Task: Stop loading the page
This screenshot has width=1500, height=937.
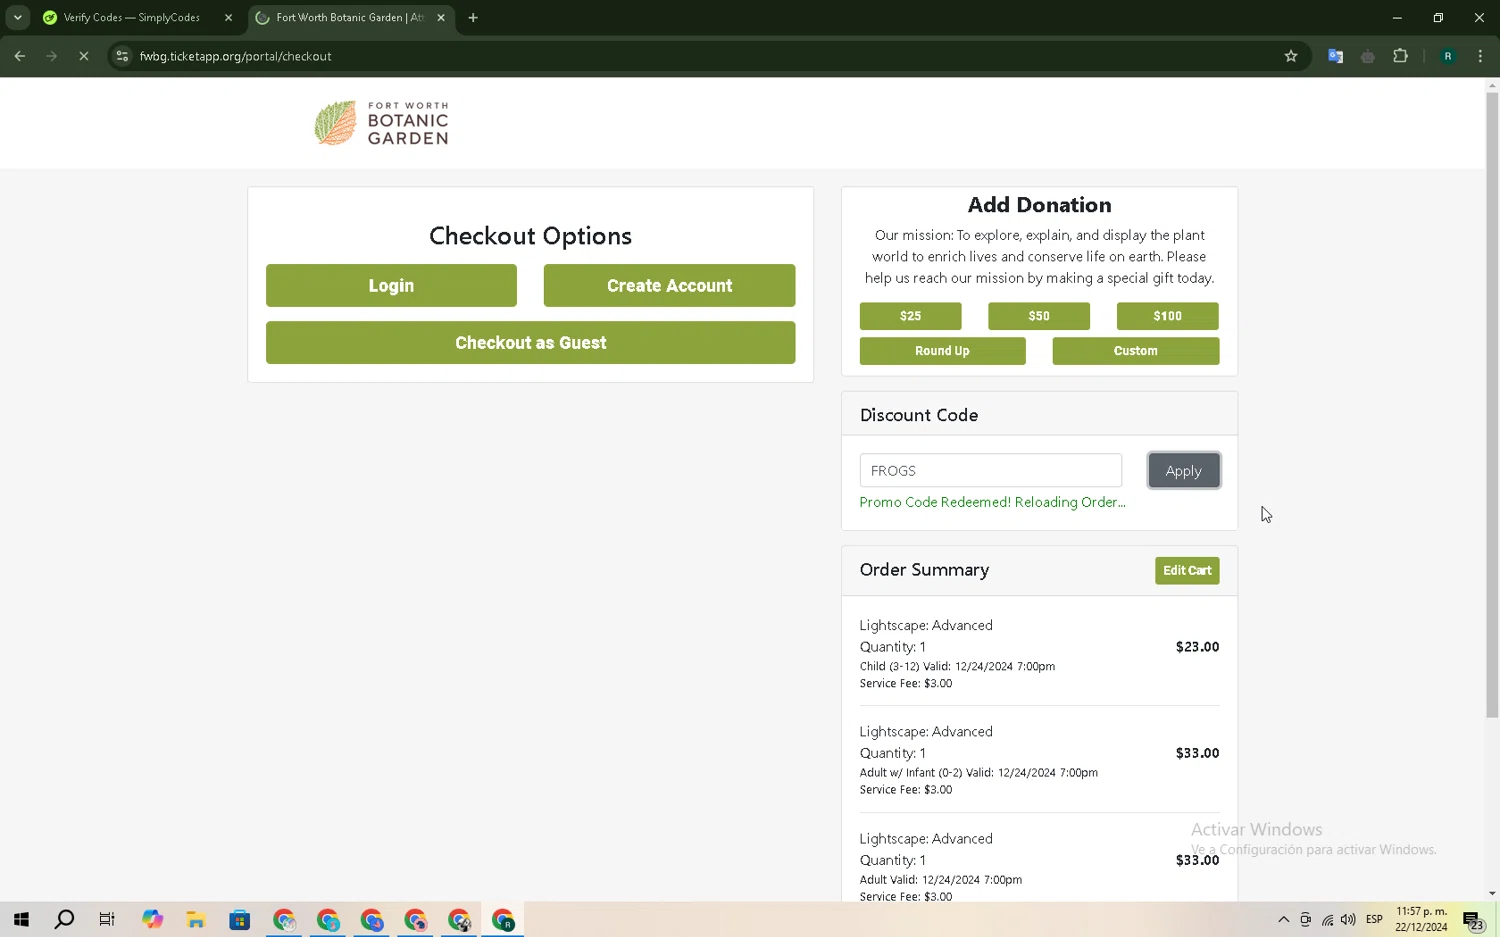Action: click(x=84, y=56)
